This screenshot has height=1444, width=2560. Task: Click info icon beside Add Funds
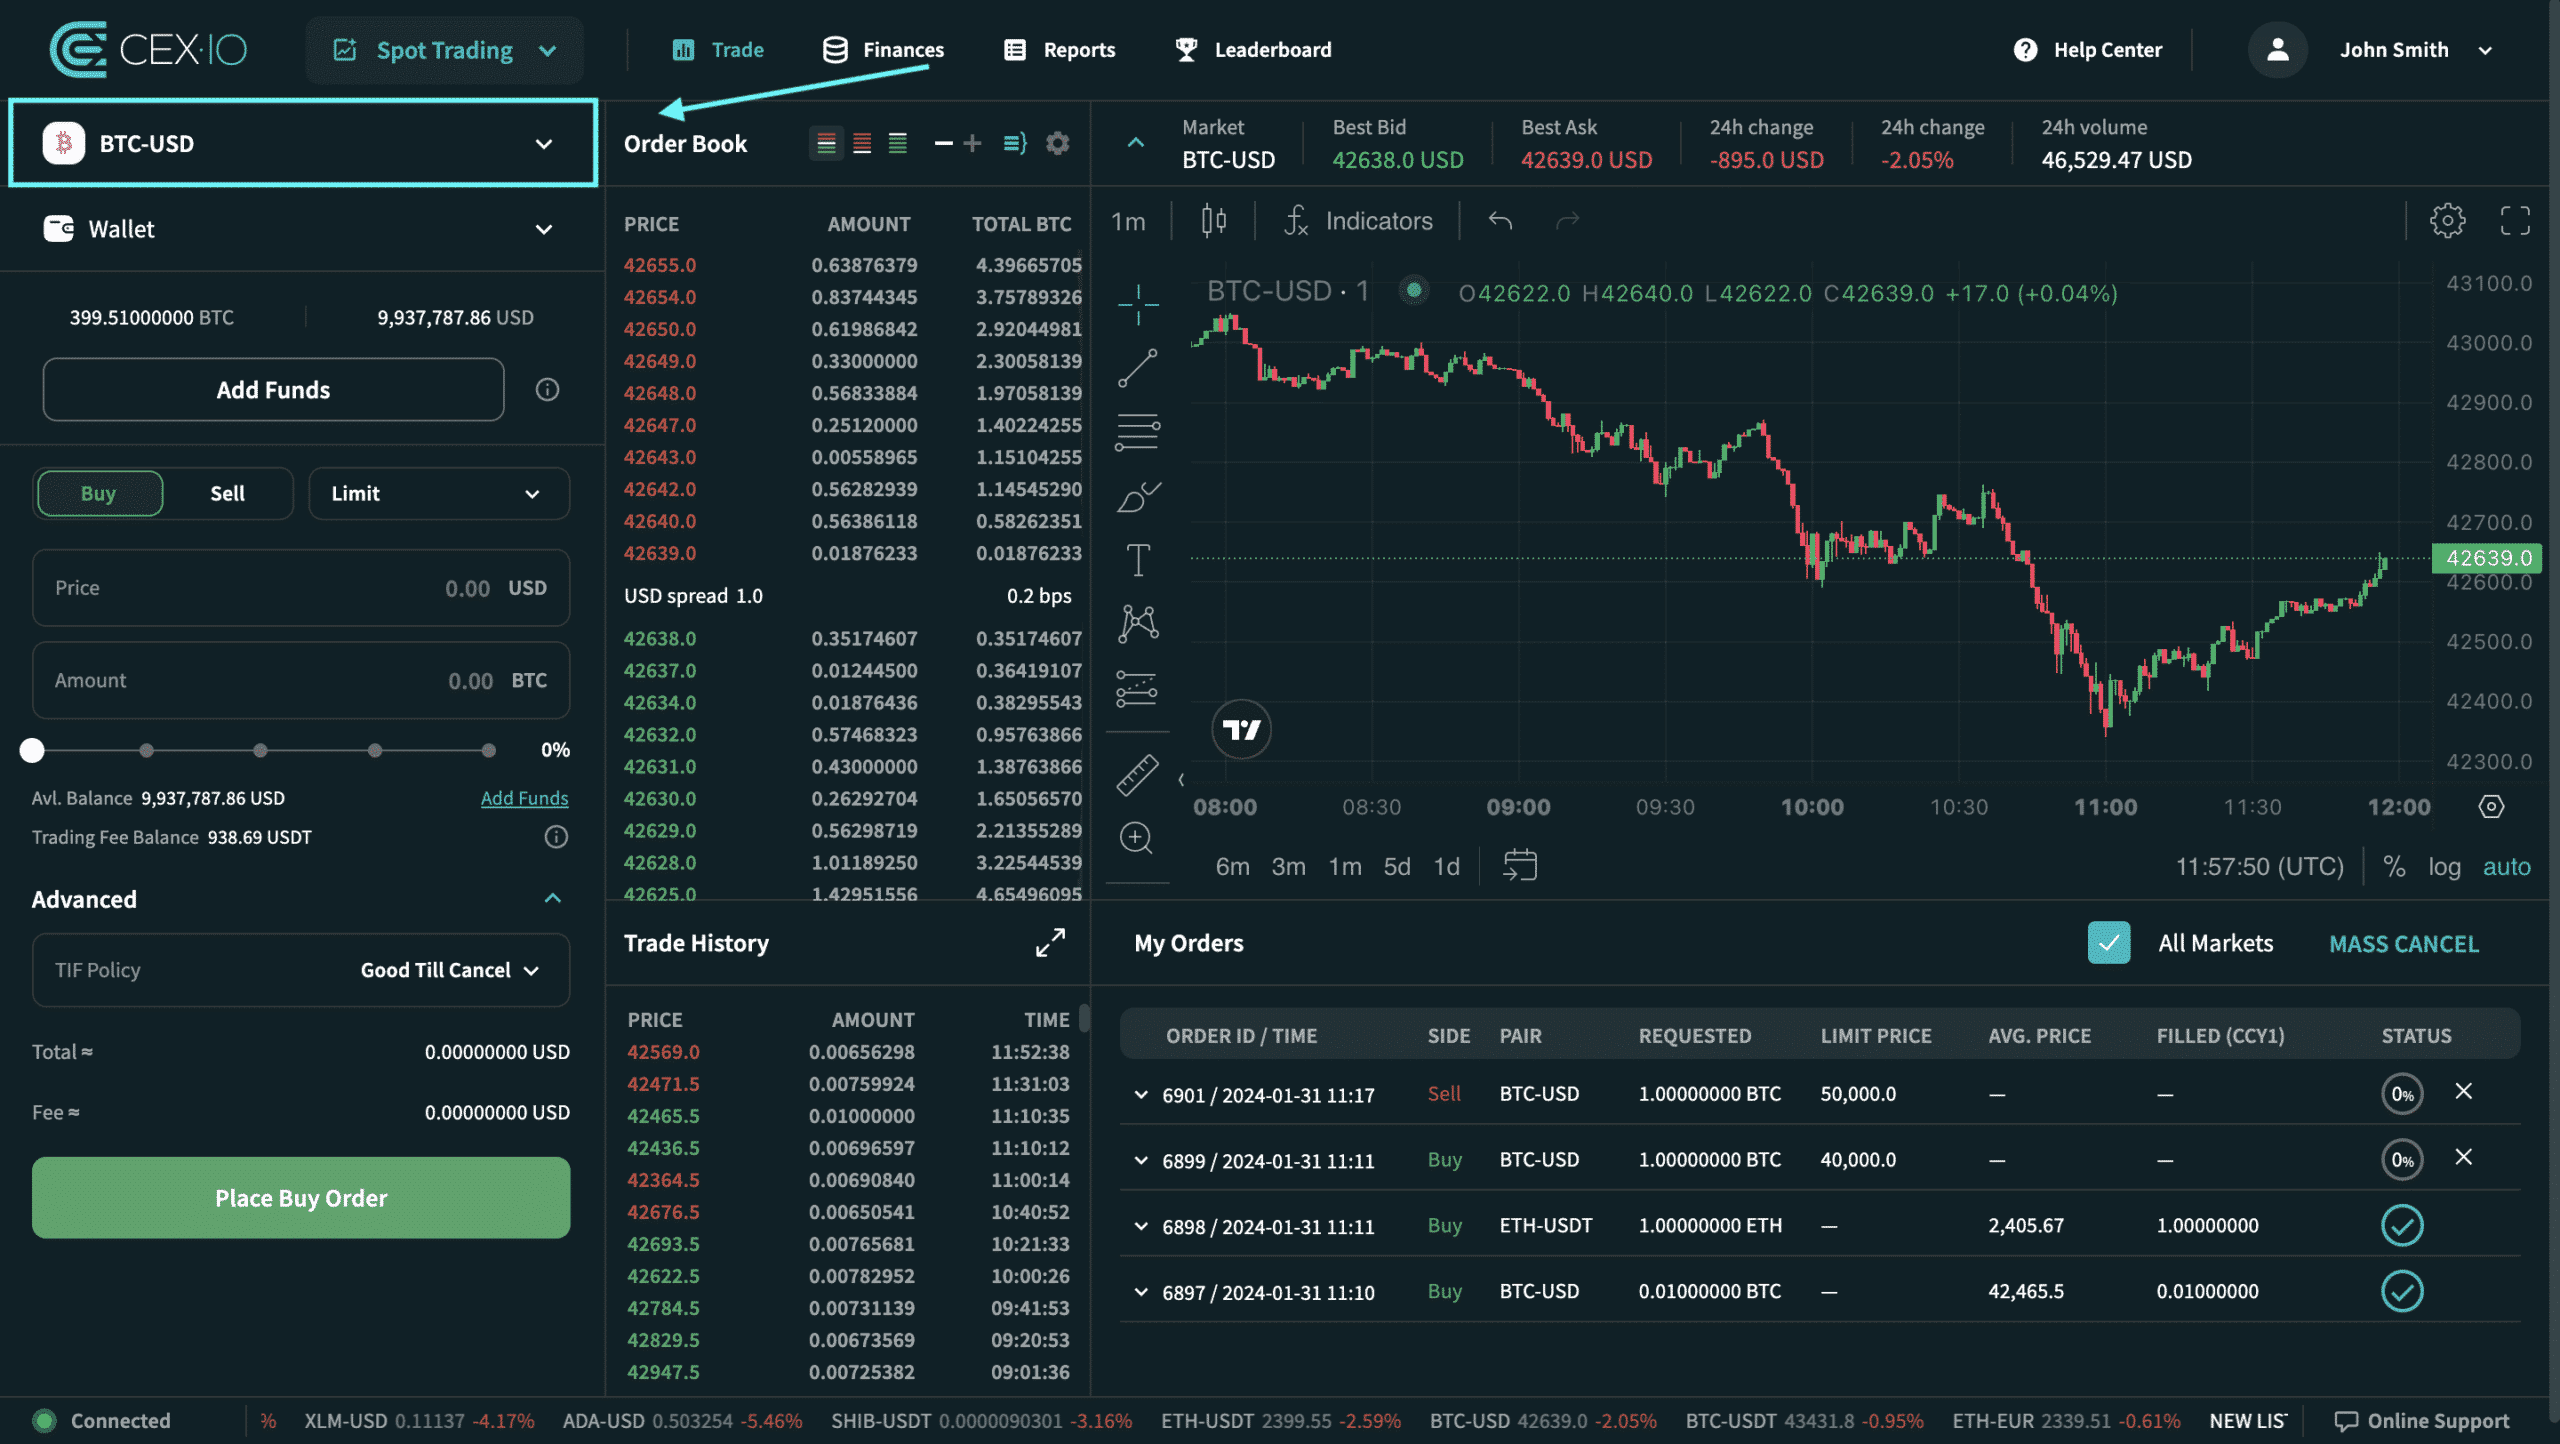click(x=547, y=390)
